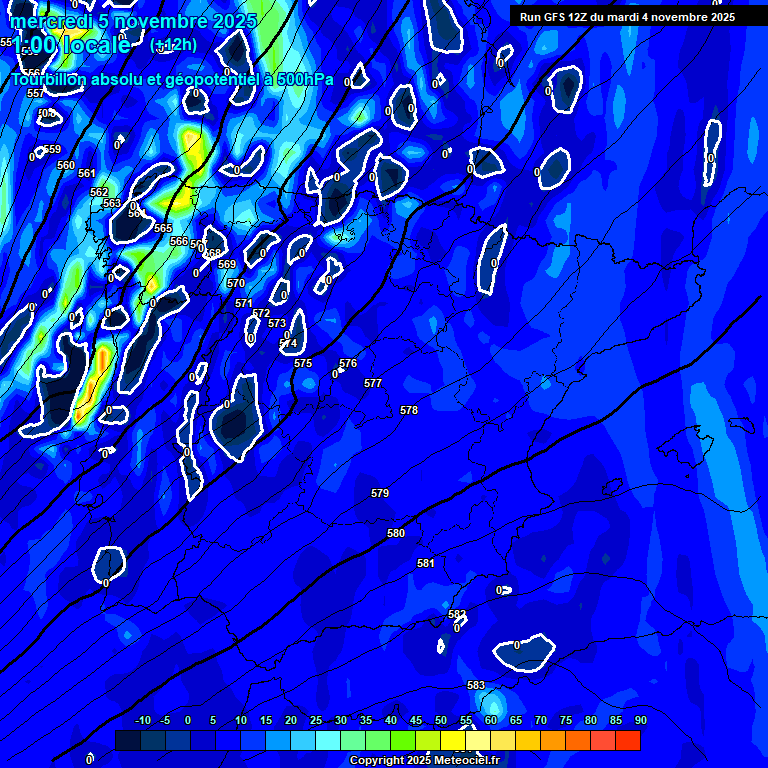Click the 560 contour label at left
Screen dimensions: 768x768
pyautogui.click(x=66, y=165)
